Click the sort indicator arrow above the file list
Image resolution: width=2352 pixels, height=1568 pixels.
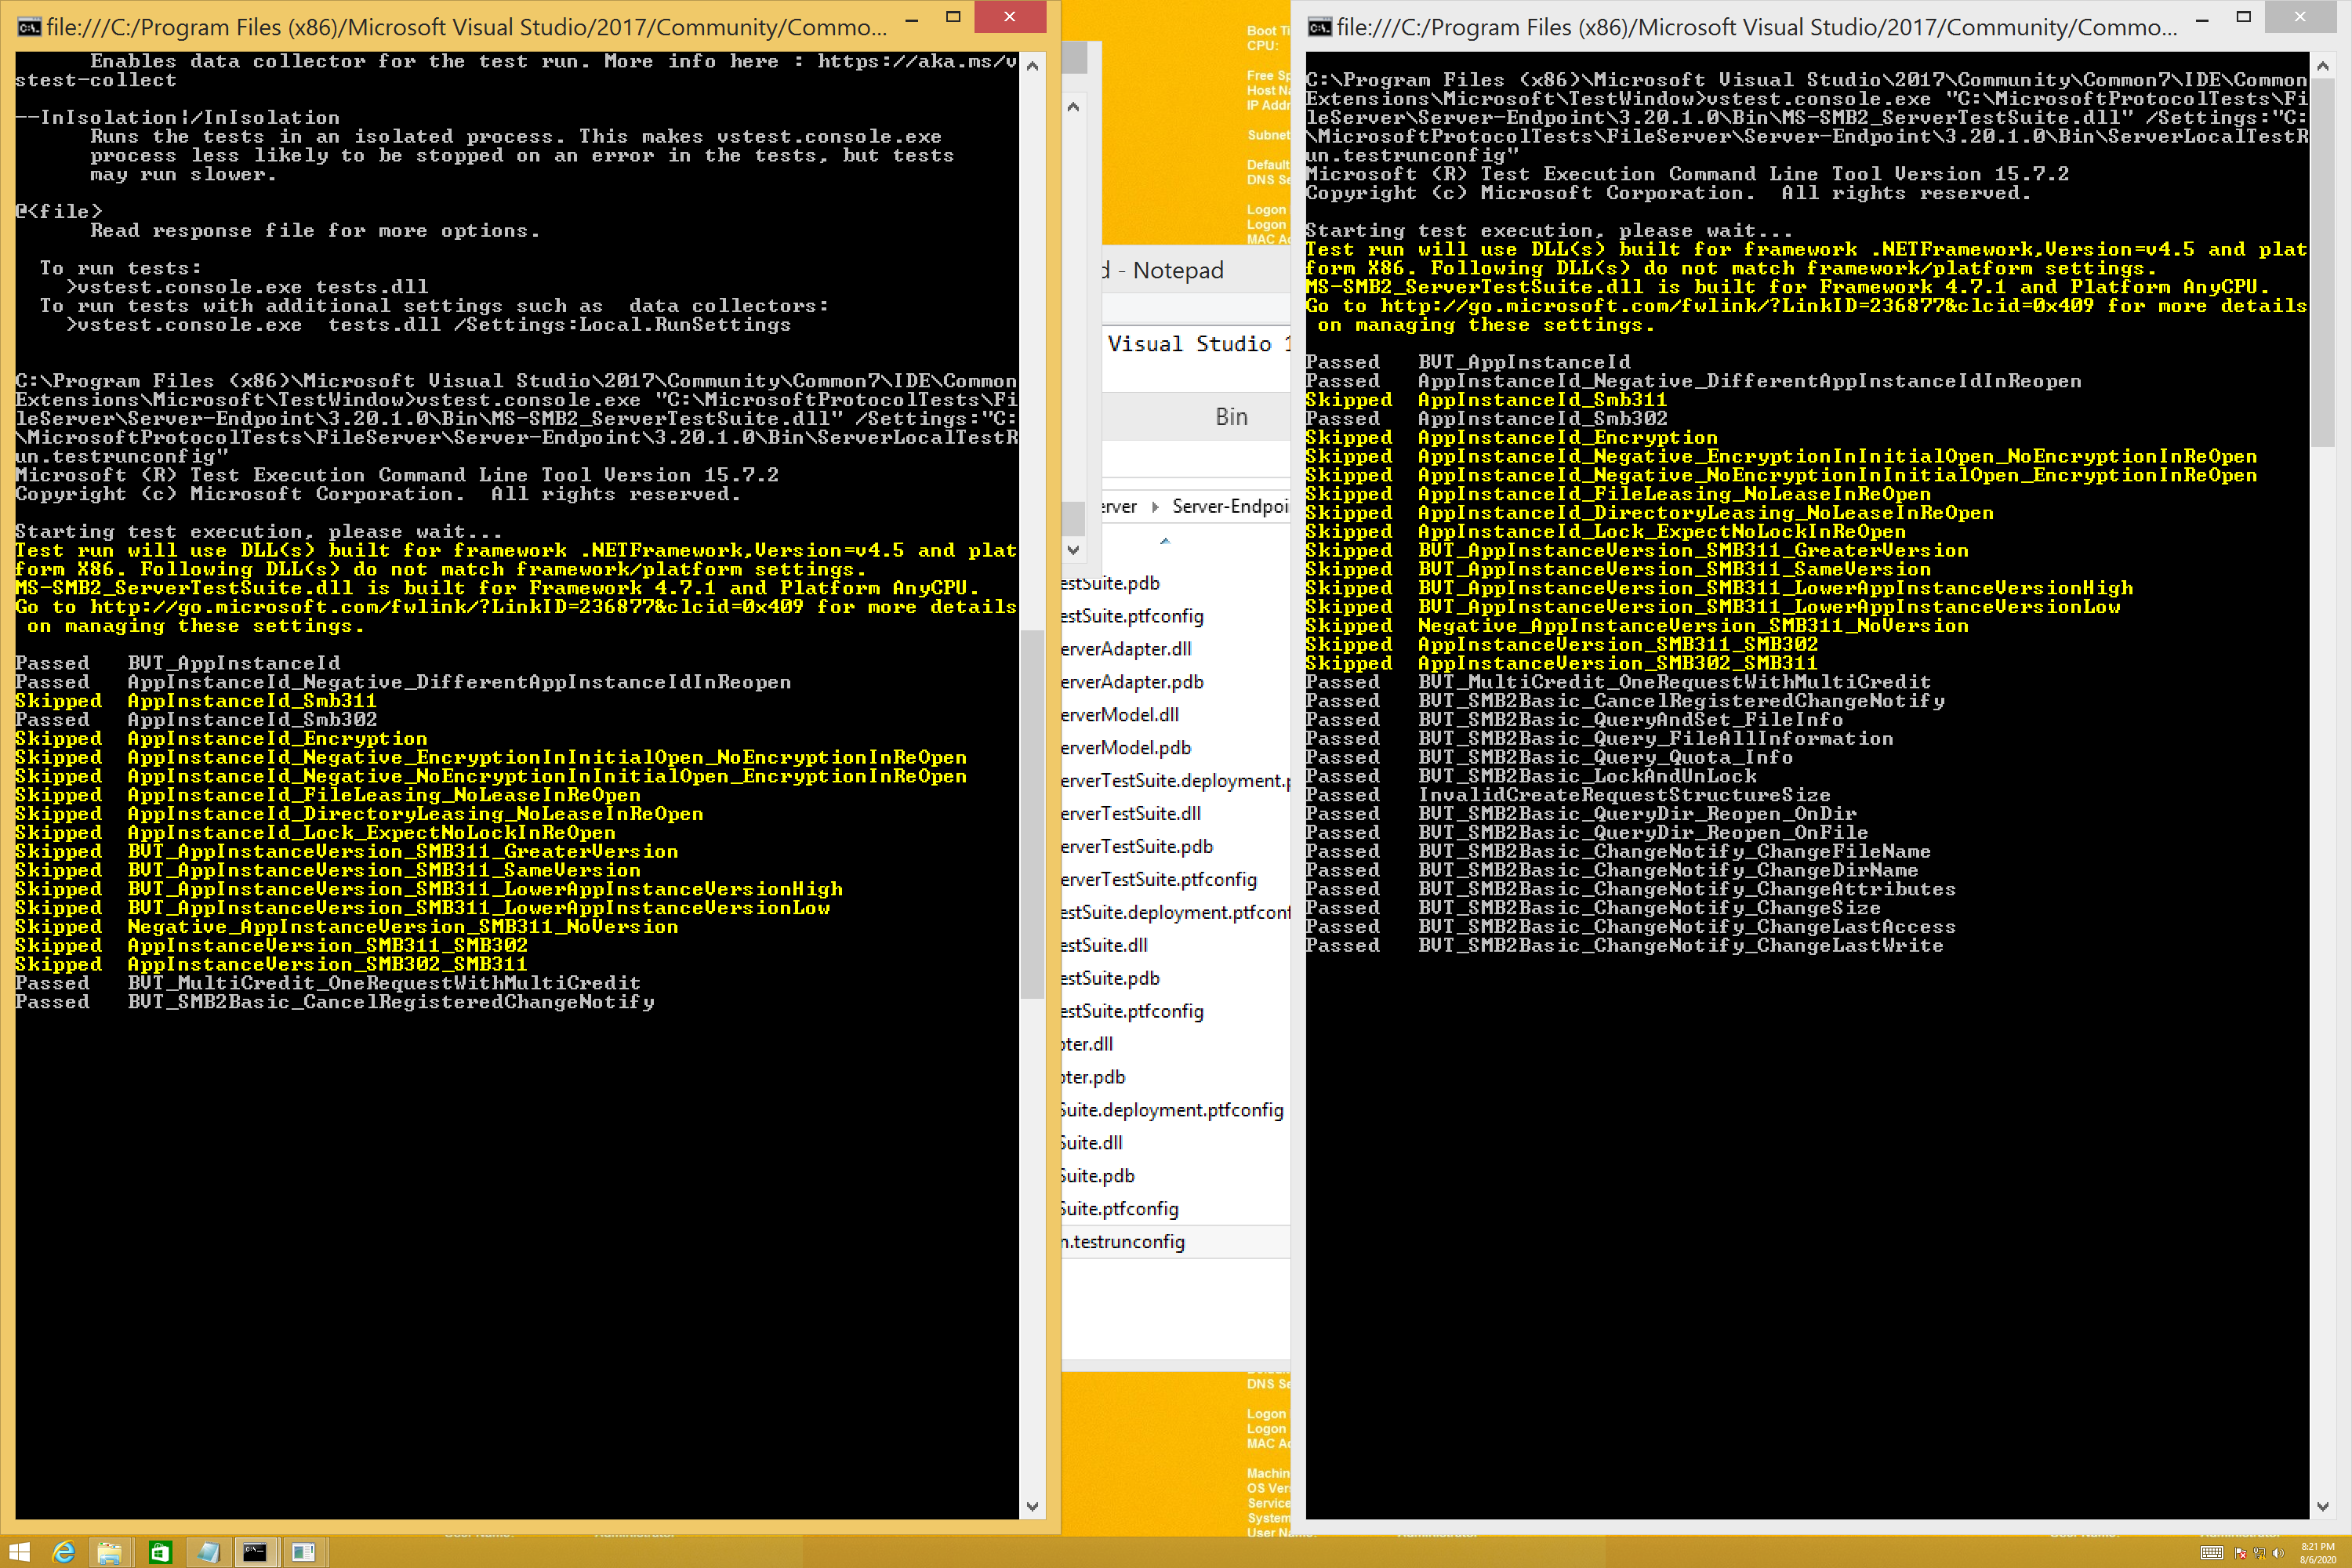pyautogui.click(x=1164, y=540)
